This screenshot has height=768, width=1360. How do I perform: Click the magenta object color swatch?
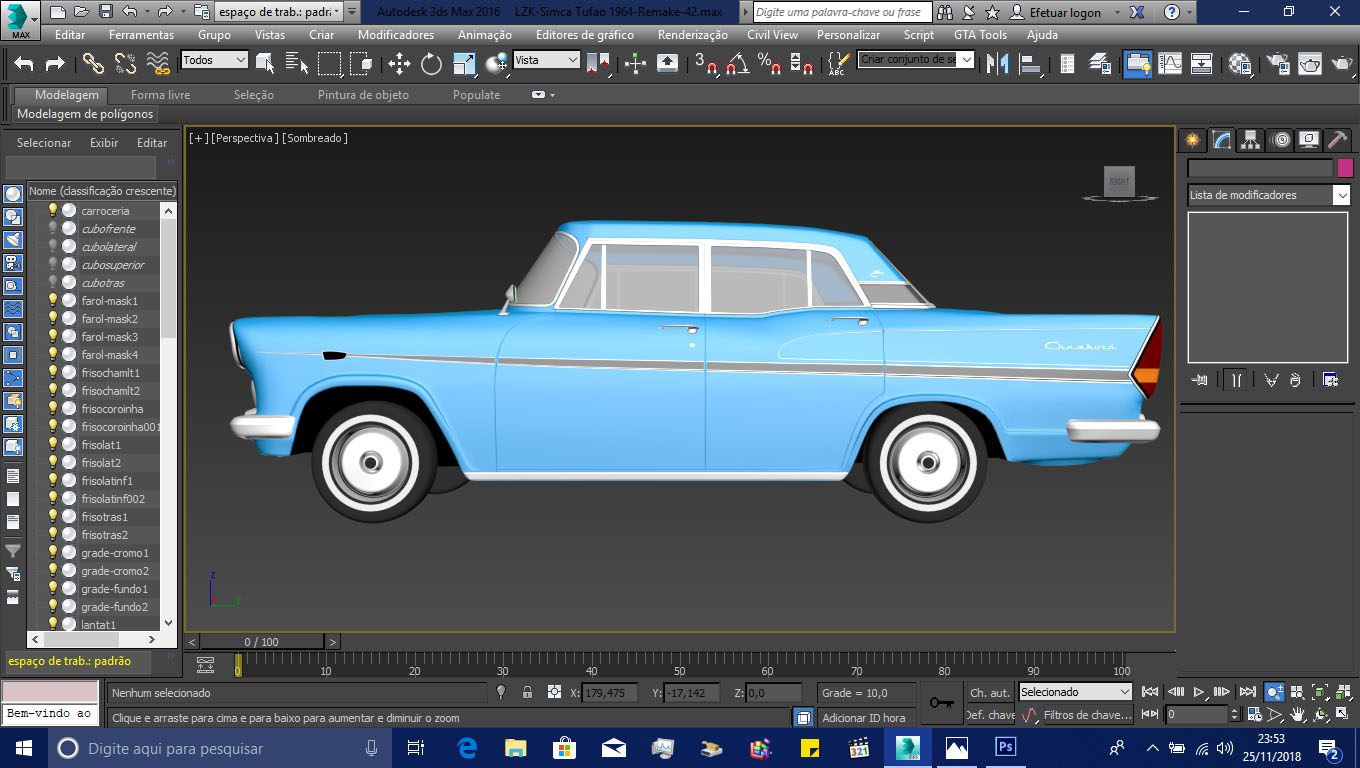tap(1345, 168)
